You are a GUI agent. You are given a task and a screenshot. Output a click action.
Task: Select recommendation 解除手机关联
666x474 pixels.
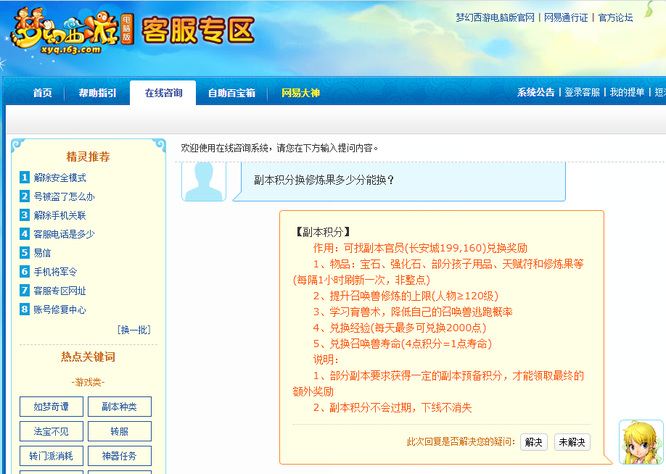pos(60,215)
